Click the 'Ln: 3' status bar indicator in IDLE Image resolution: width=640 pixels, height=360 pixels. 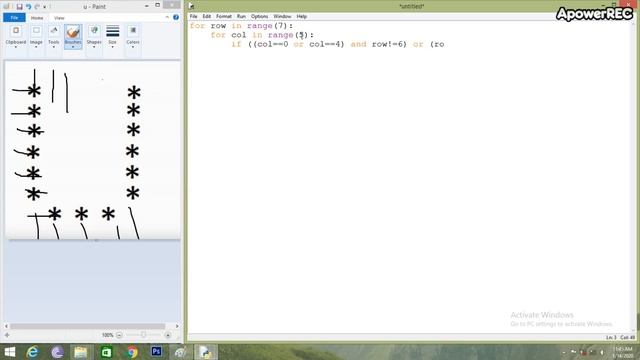coord(611,338)
